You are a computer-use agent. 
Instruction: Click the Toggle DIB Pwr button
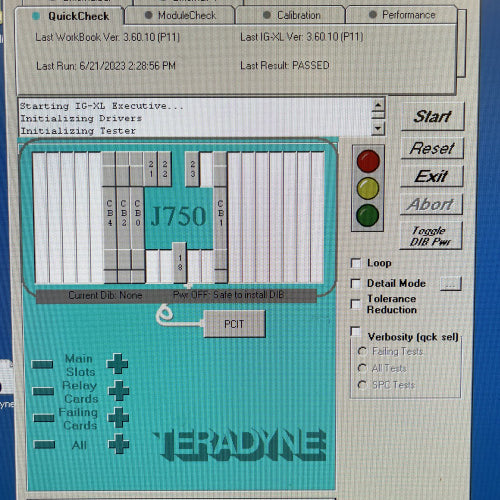pyautogui.click(x=431, y=236)
